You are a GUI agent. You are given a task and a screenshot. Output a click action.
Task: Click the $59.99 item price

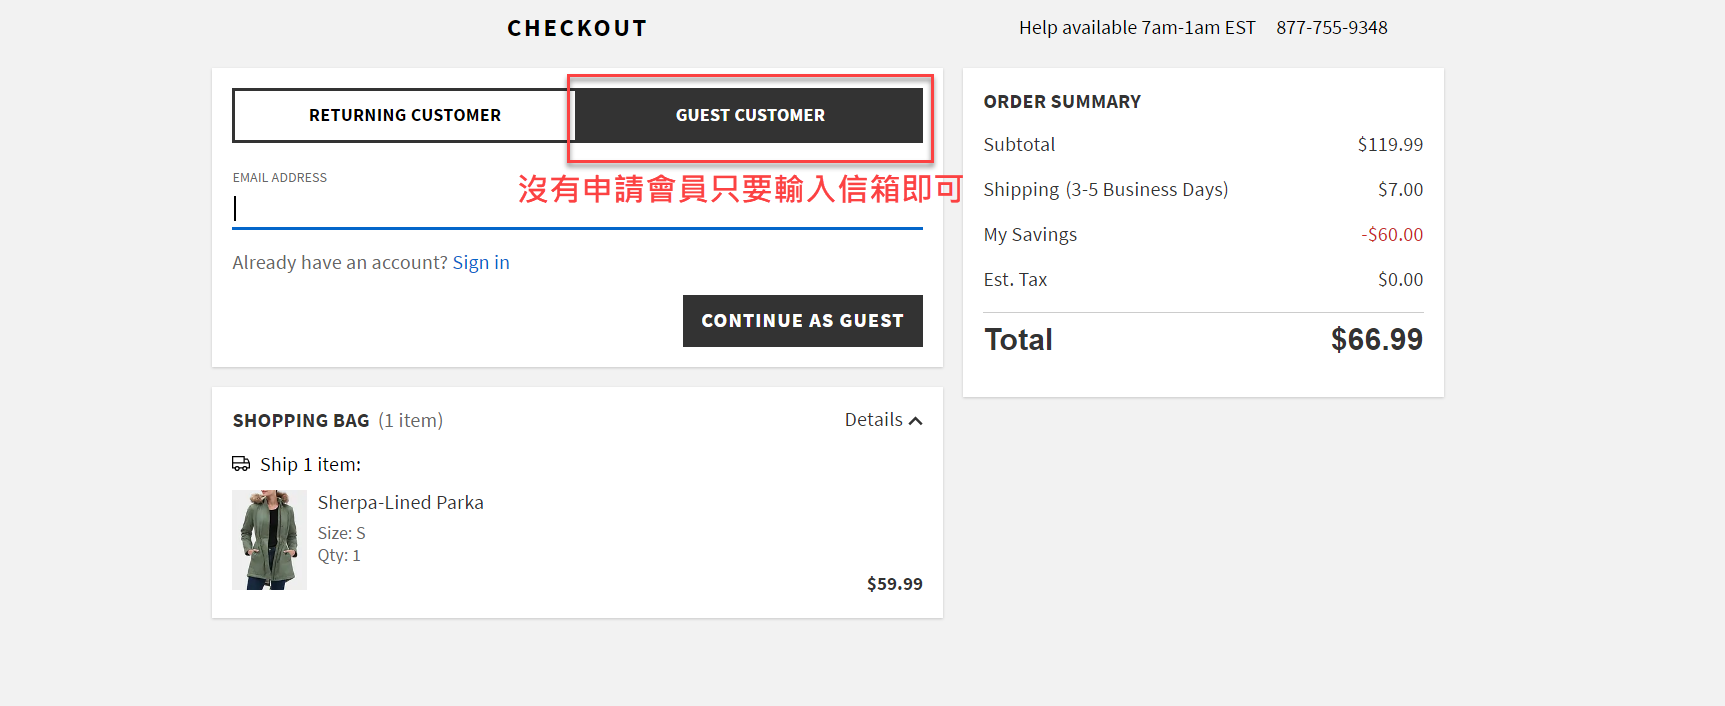[x=894, y=584]
